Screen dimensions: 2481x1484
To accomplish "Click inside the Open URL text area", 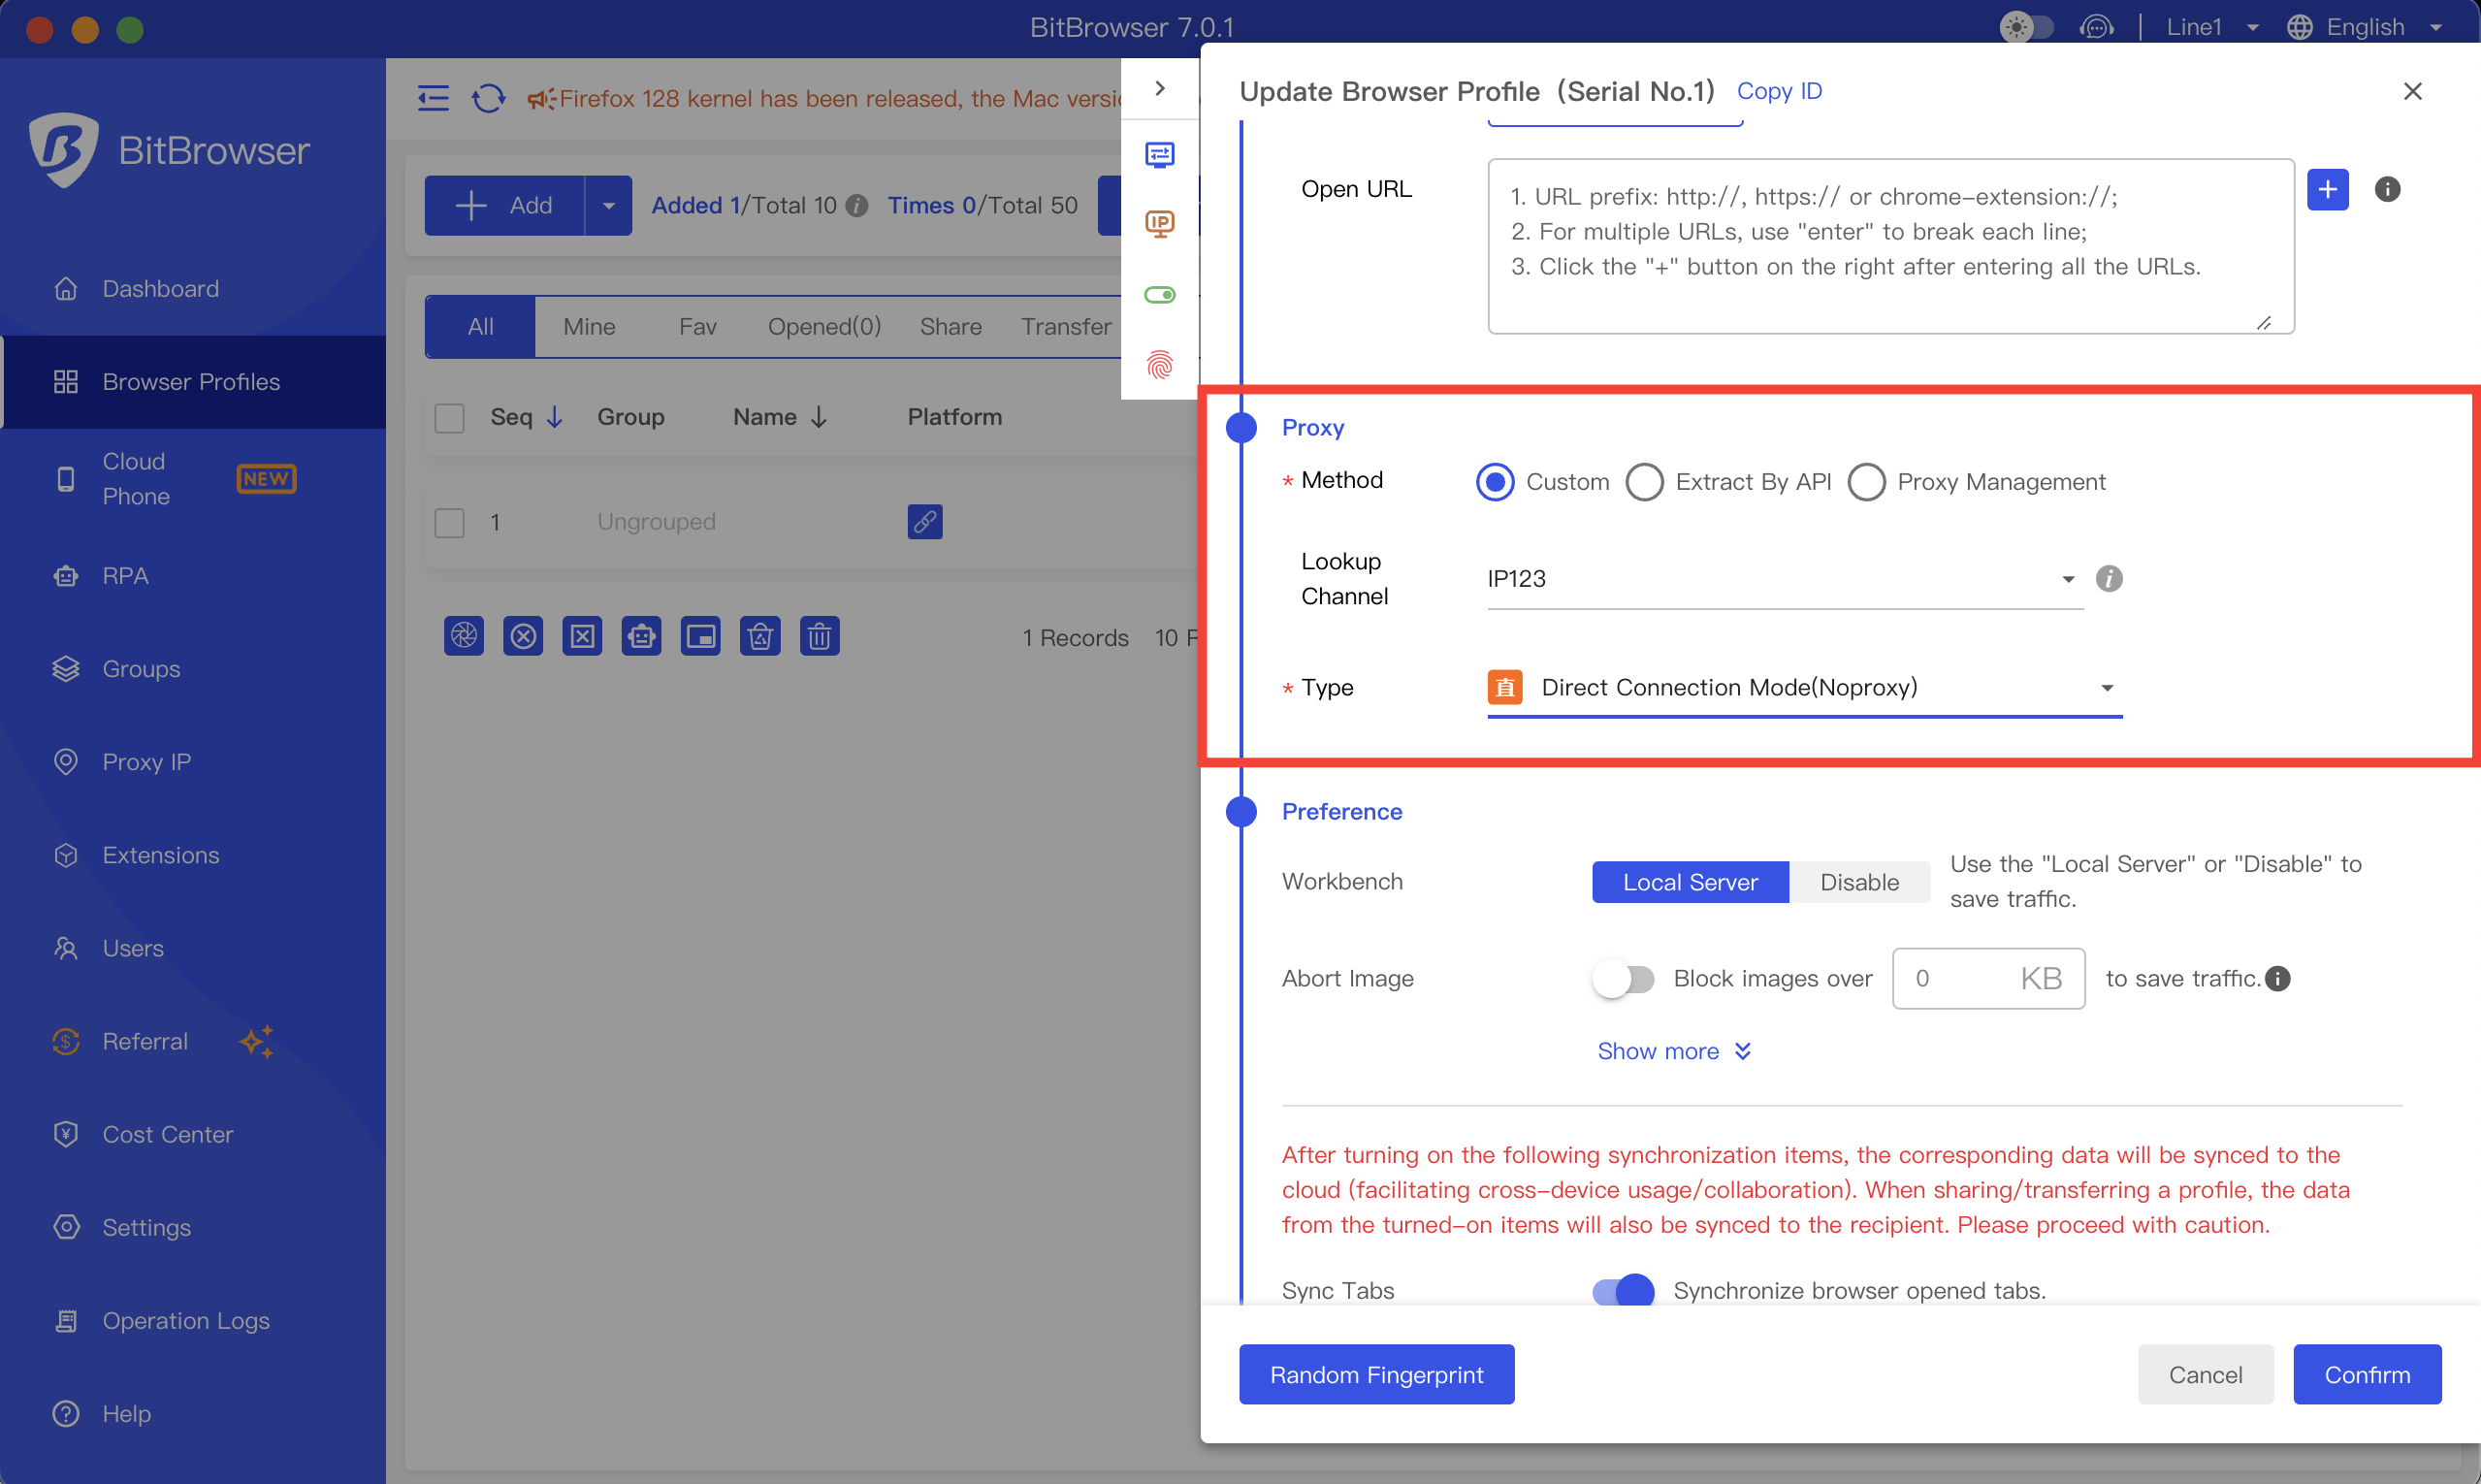I will click(x=1890, y=246).
